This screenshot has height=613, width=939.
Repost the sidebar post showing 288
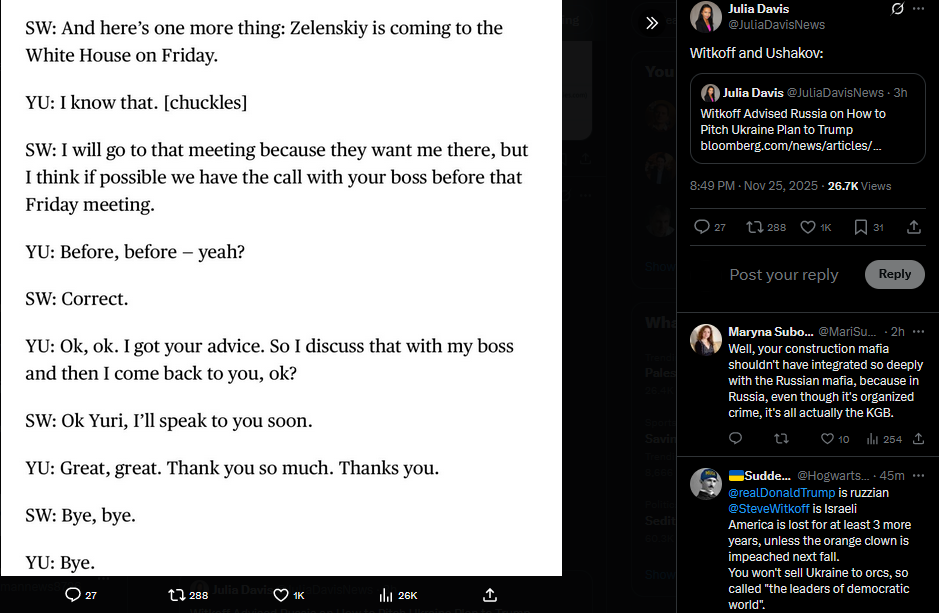tap(756, 227)
